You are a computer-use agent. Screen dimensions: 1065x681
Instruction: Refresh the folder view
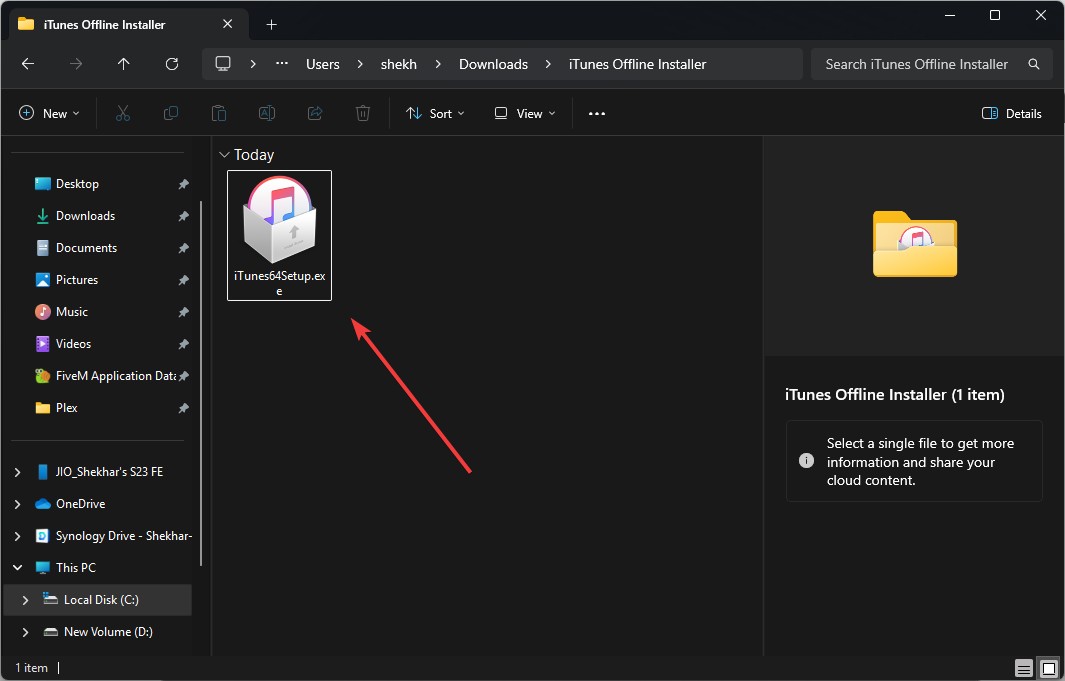(172, 64)
